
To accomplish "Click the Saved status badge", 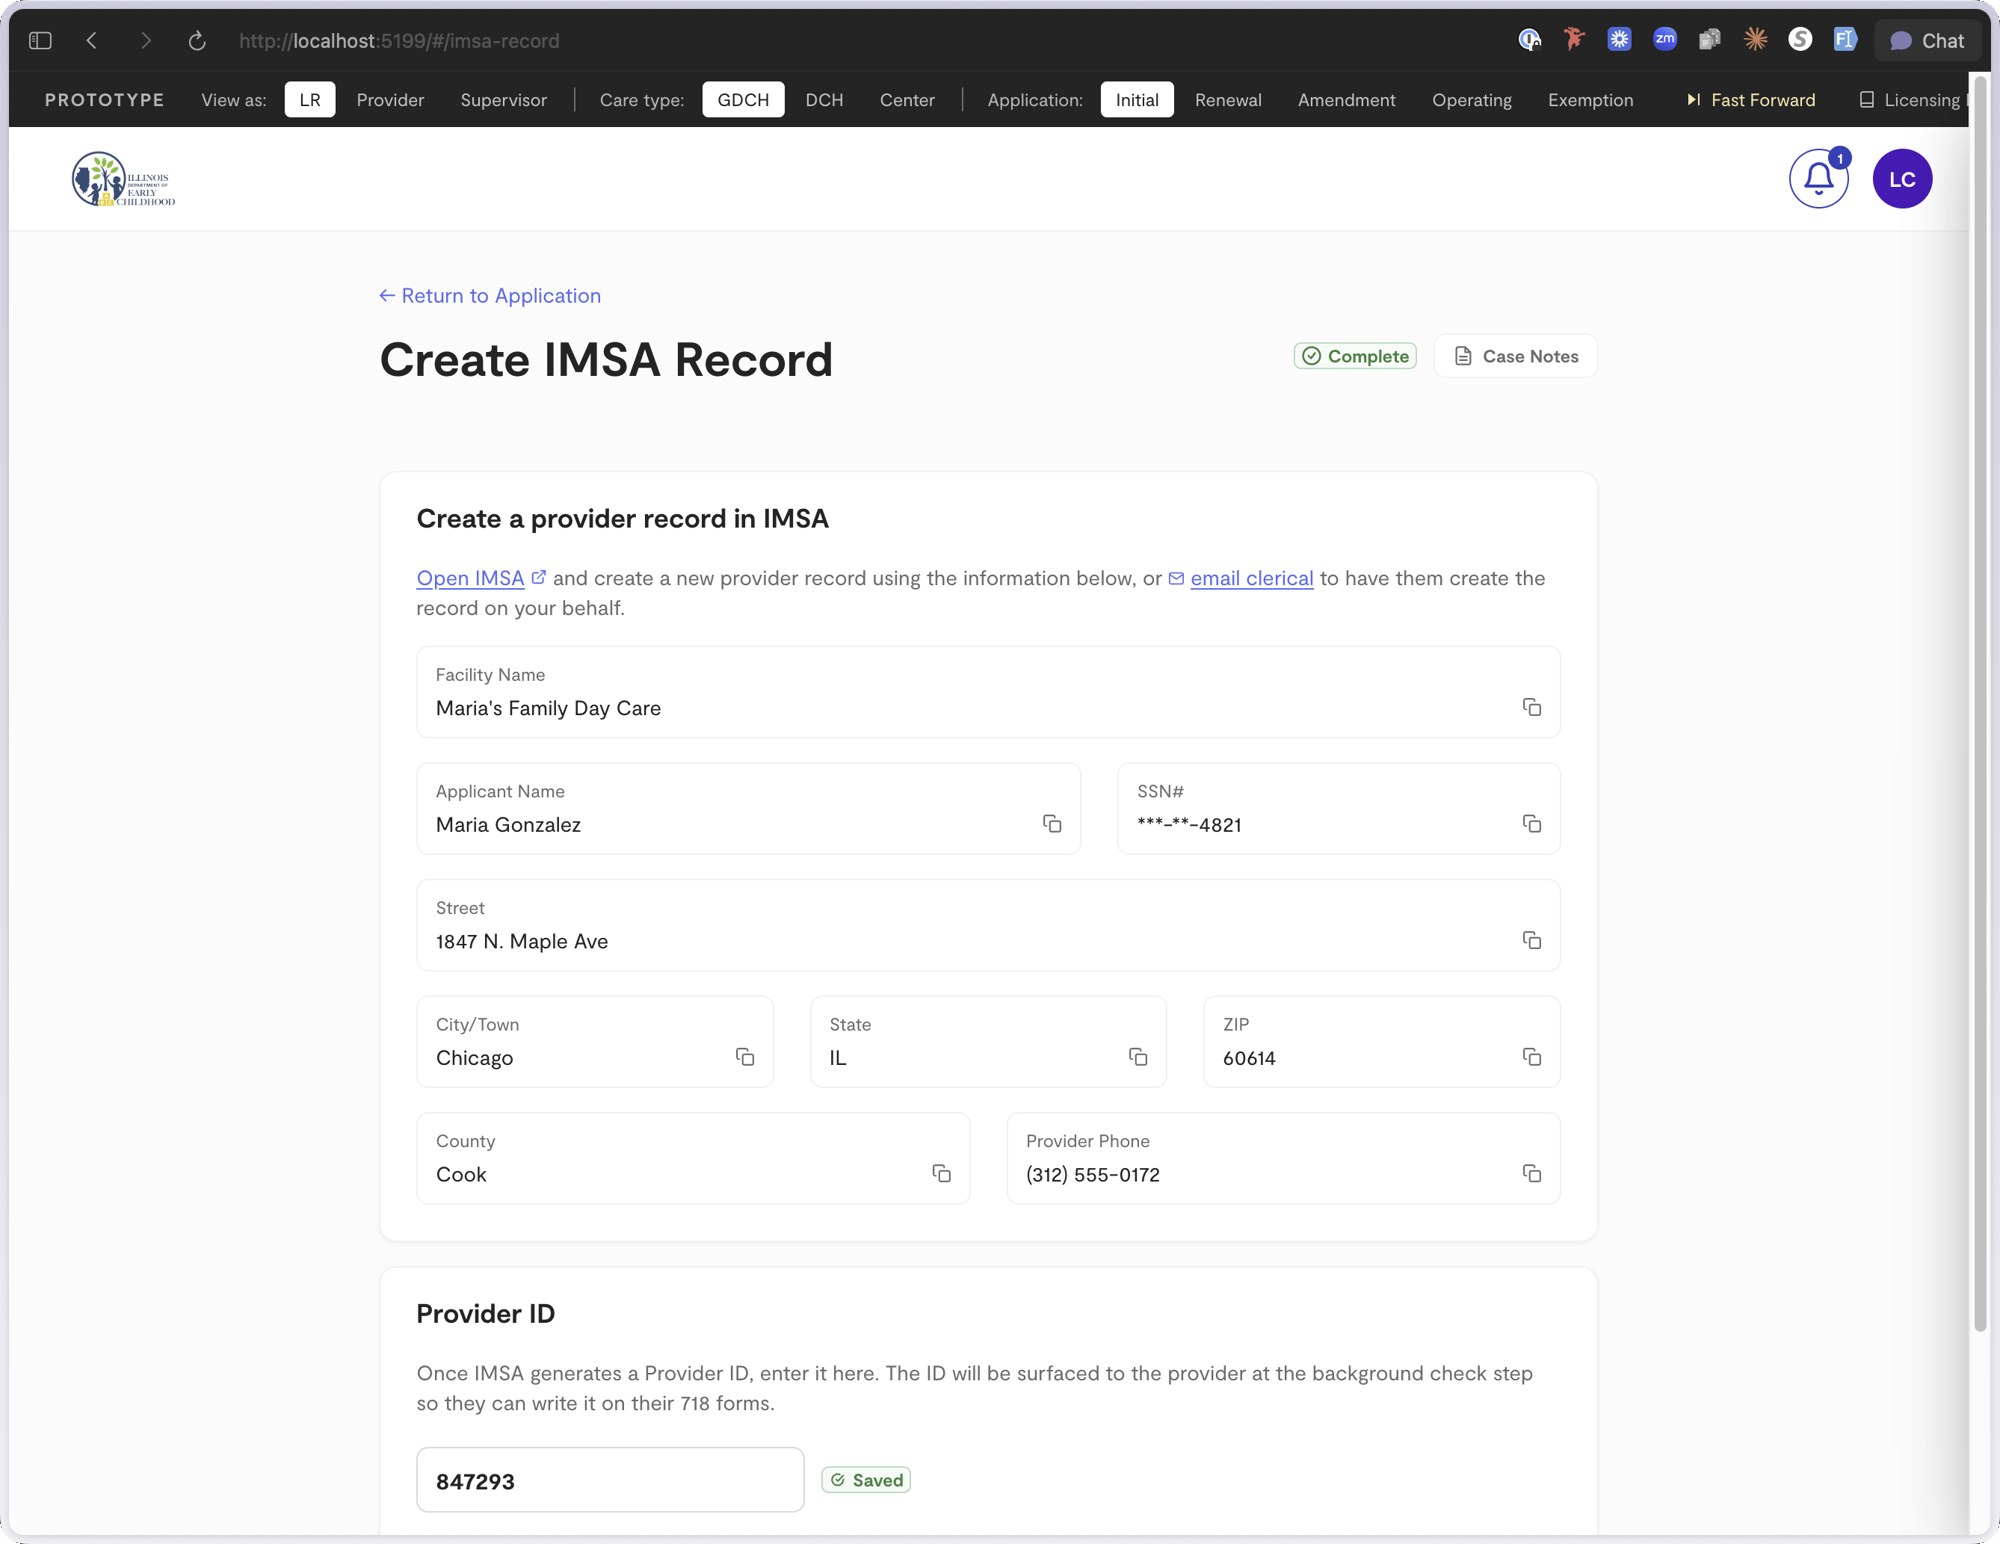I will click(x=866, y=1480).
